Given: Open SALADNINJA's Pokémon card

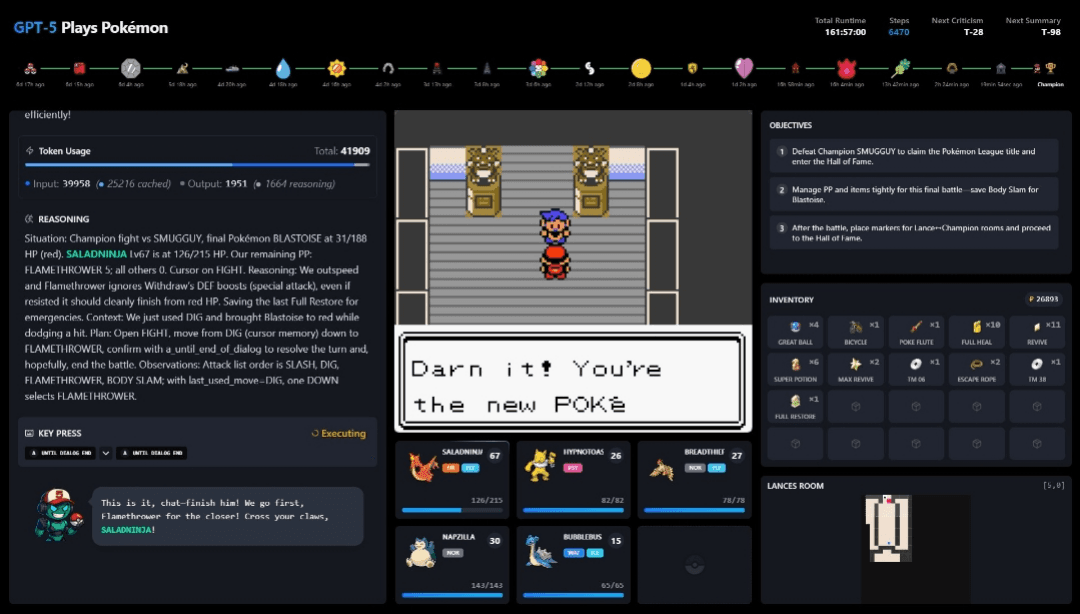Looking at the screenshot, I should click(450, 478).
